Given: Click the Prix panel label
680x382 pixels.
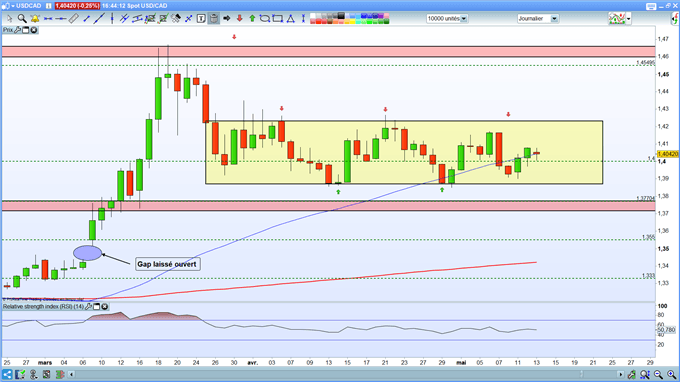Looking at the screenshot, I should (8, 30).
